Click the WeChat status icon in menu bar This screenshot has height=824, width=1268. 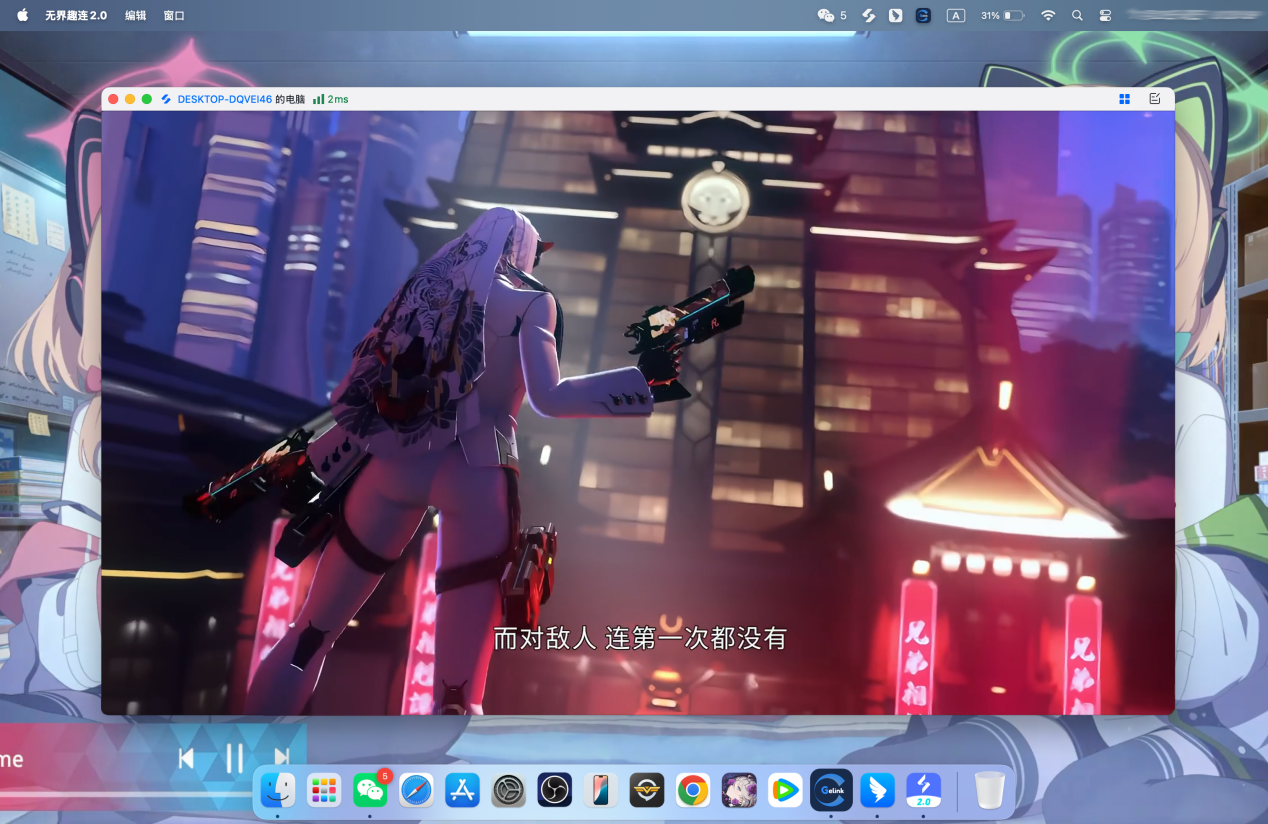826,15
